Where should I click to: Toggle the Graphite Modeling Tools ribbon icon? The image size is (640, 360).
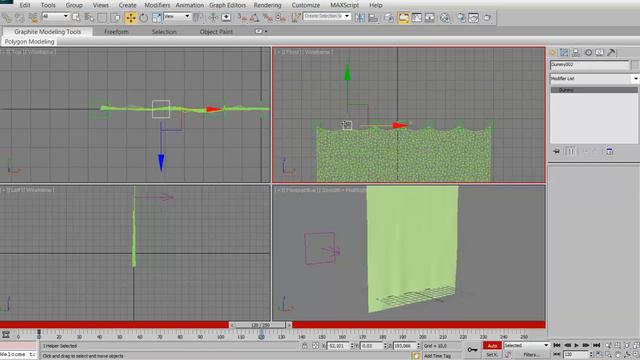[x=403, y=18]
